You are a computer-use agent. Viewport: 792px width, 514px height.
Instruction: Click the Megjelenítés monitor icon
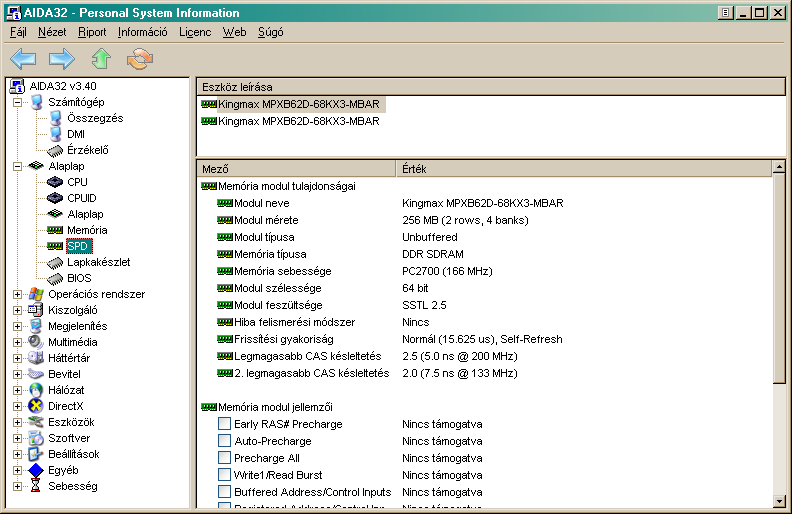click(x=36, y=326)
